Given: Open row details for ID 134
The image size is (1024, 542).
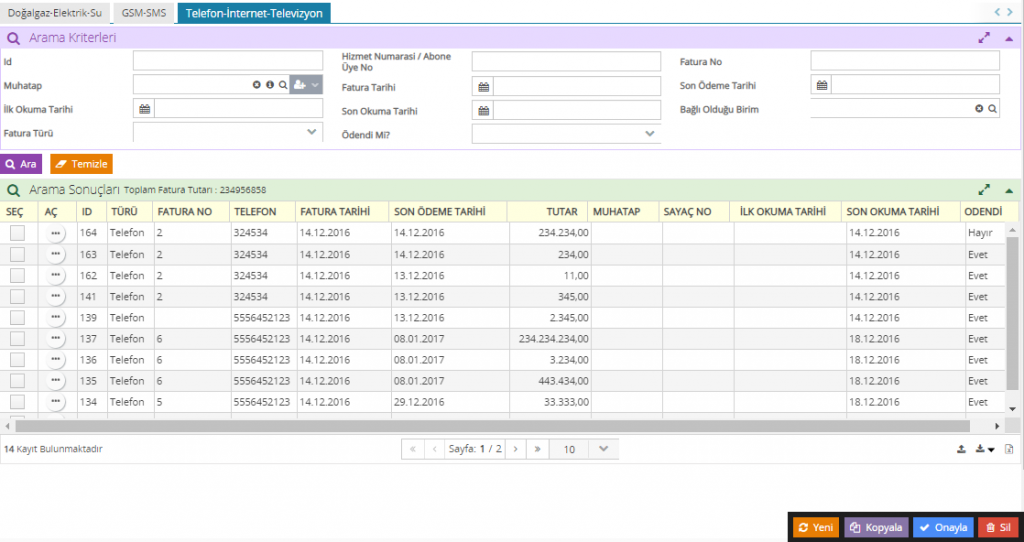Looking at the screenshot, I should [x=56, y=402].
